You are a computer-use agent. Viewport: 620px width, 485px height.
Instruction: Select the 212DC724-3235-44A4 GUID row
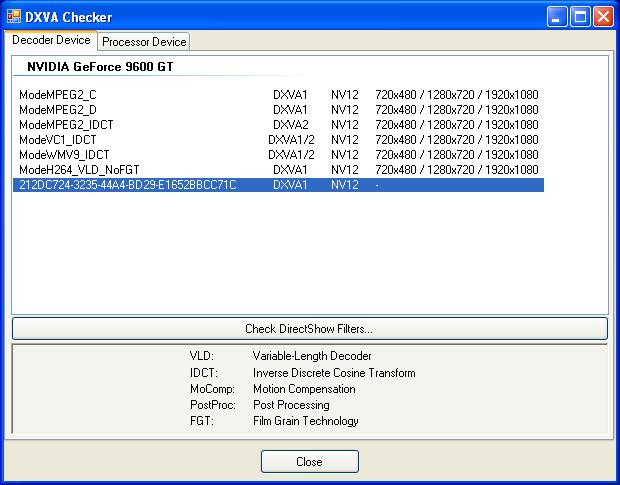tap(278, 185)
